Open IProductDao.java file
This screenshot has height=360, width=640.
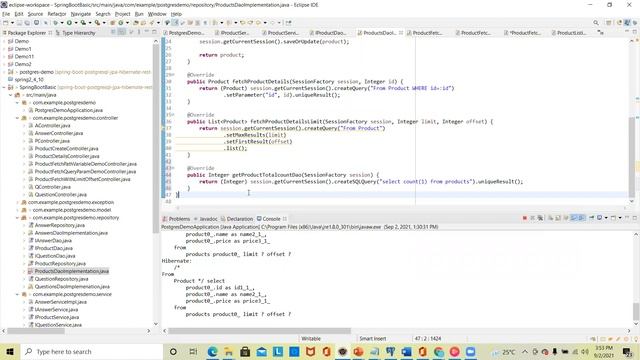51,248
